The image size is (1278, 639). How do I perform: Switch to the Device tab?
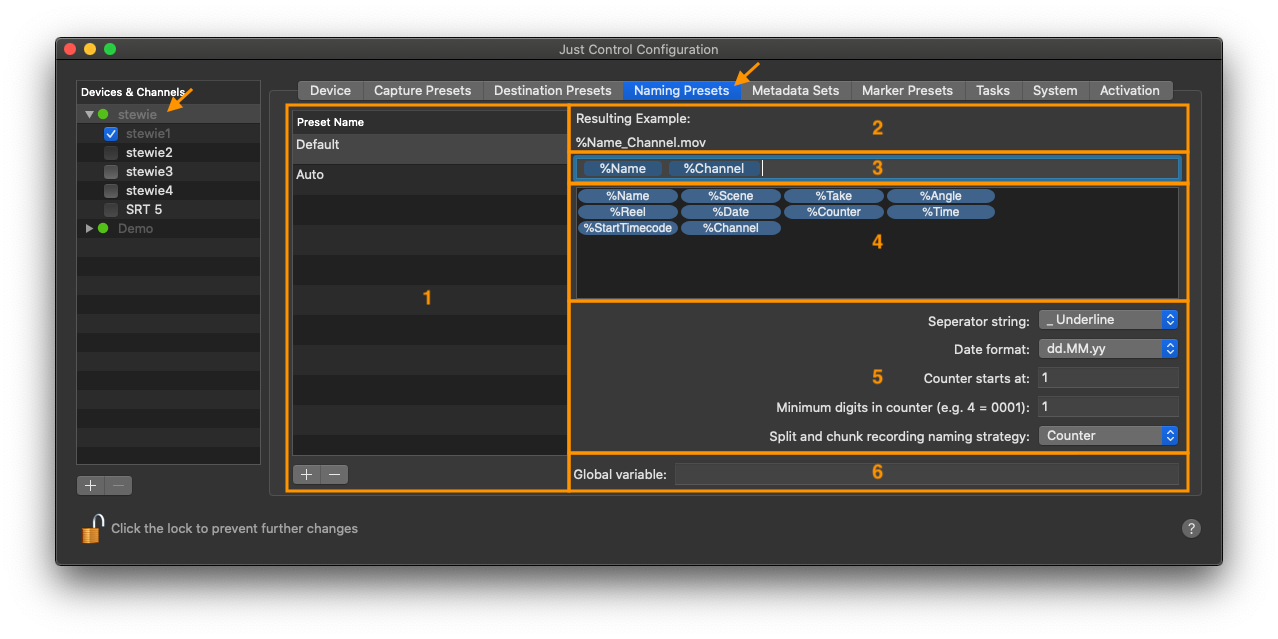pyautogui.click(x=330, y=90)
